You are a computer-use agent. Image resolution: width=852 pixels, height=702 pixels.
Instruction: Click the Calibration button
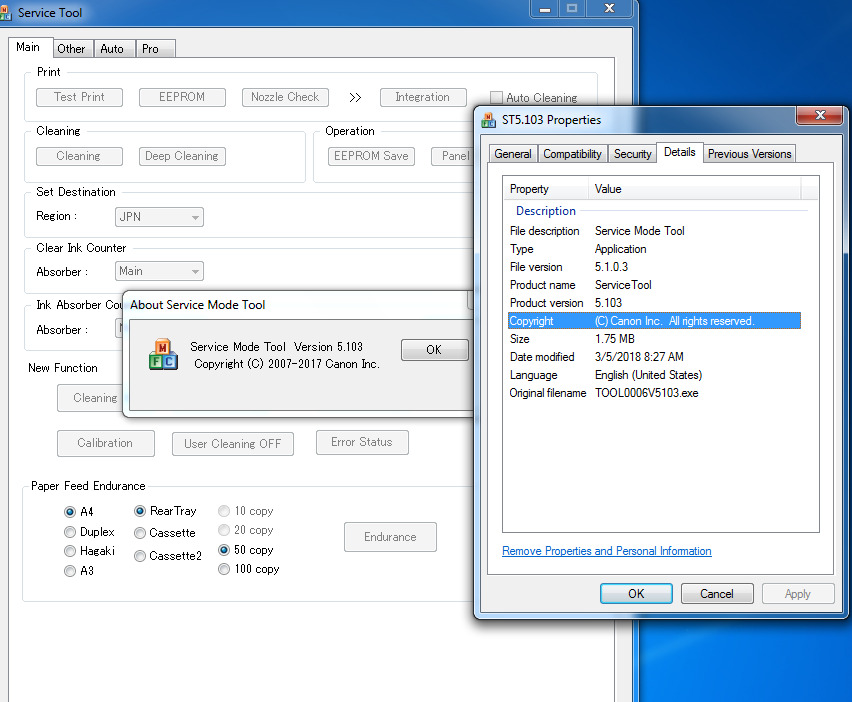[105, 443]
